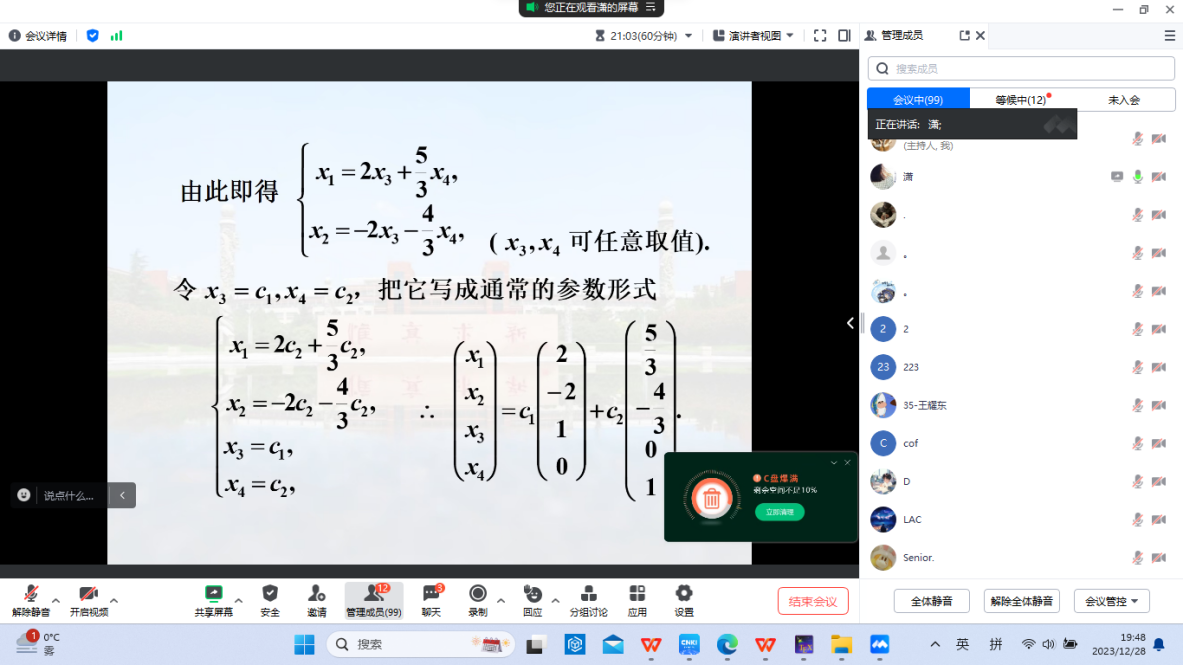This screenshot has height=665, width=1183.
Task: Open 分组讨论 breakout rooms icon
Action: pyautogui.click(x=588, y=594)
